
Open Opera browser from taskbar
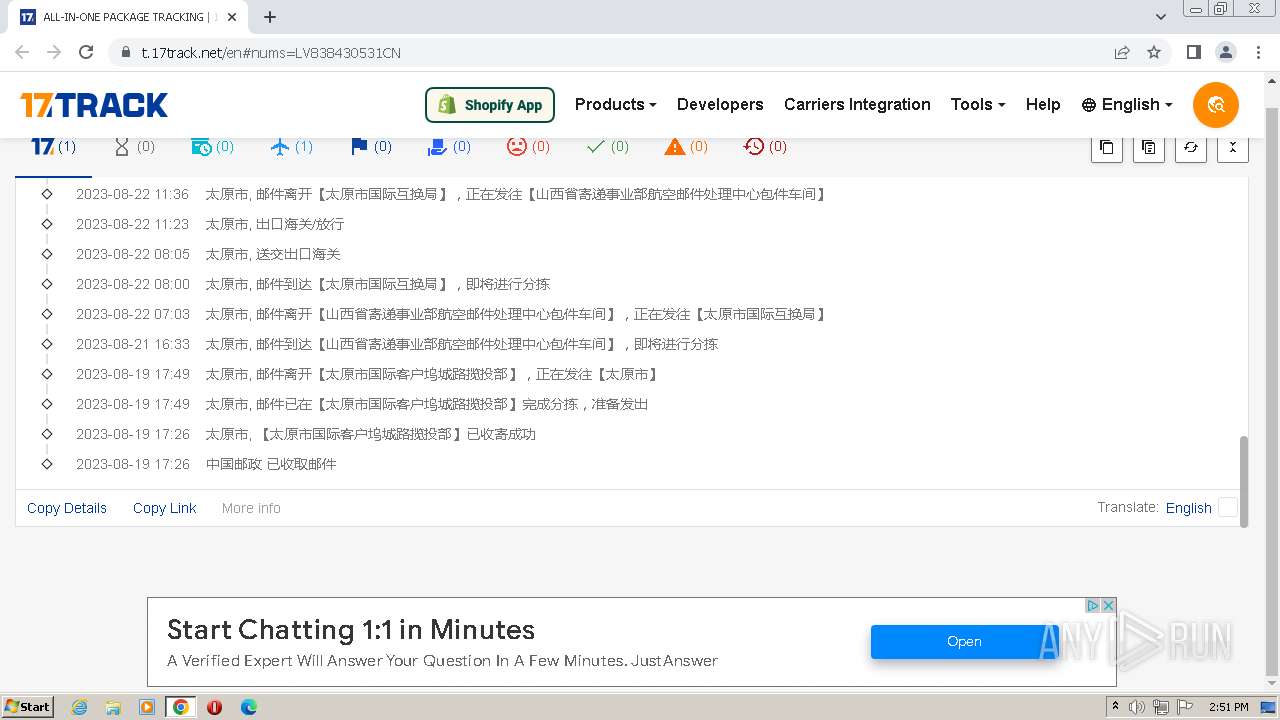[214, 707]
